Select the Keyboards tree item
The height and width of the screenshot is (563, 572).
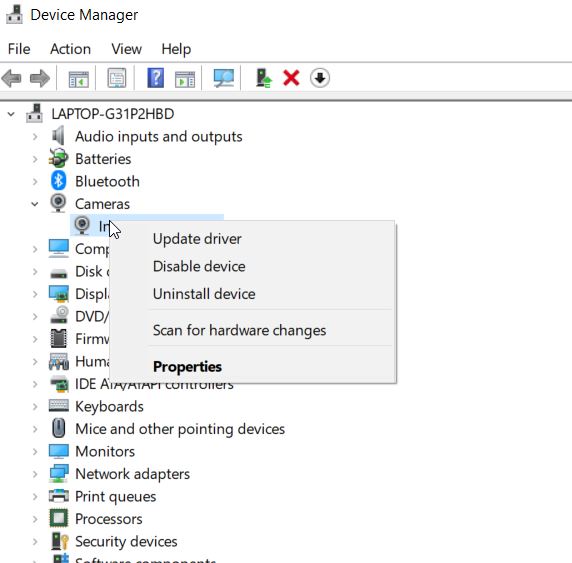[109, 406]
